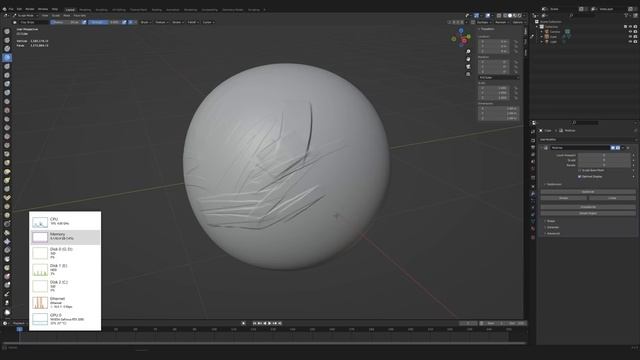Open the Modifiers wrench tab in Properties
Screen dimensions: 640x360
(533, 194)
